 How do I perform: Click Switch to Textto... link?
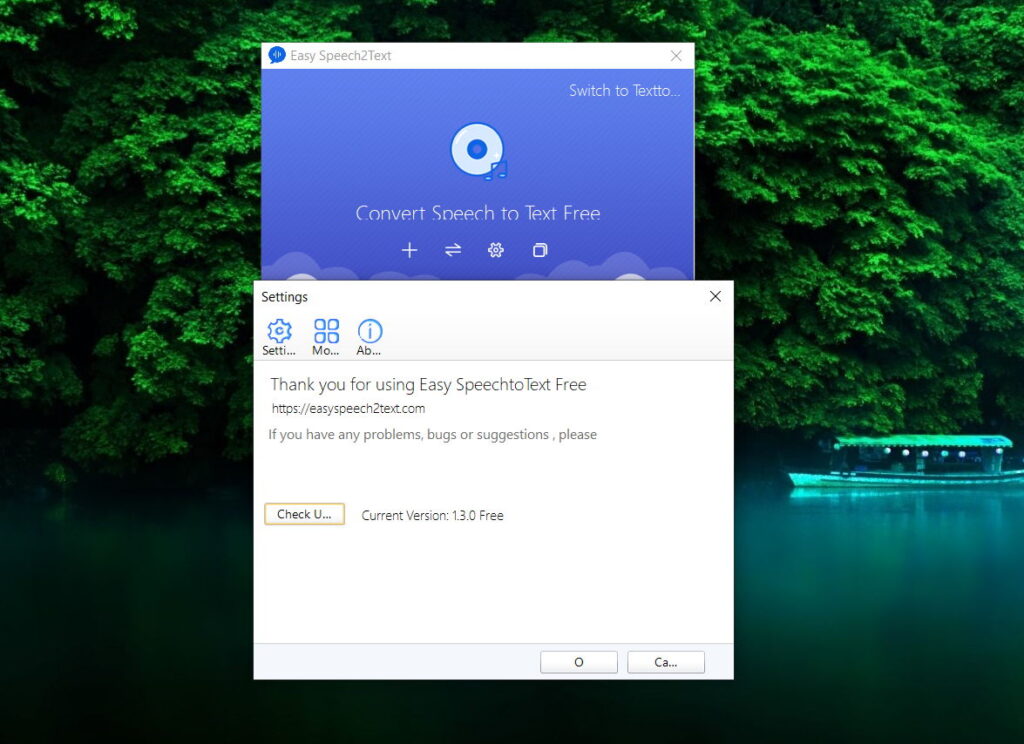(624, 91)
